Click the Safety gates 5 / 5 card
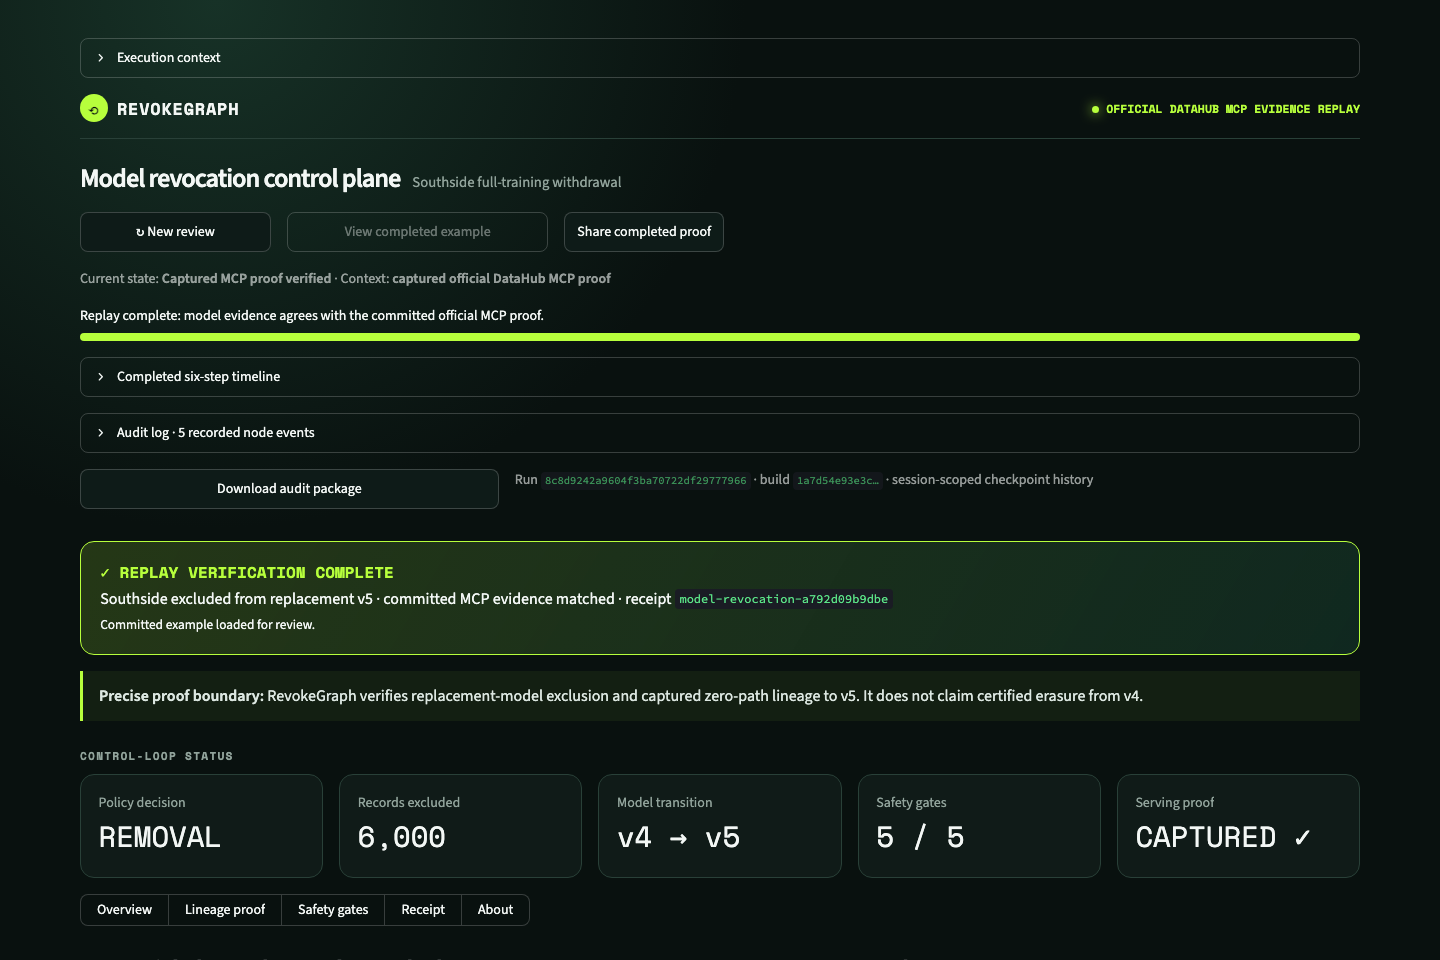1440x960 pixels. pyautogui.click(x=979, y=826)
